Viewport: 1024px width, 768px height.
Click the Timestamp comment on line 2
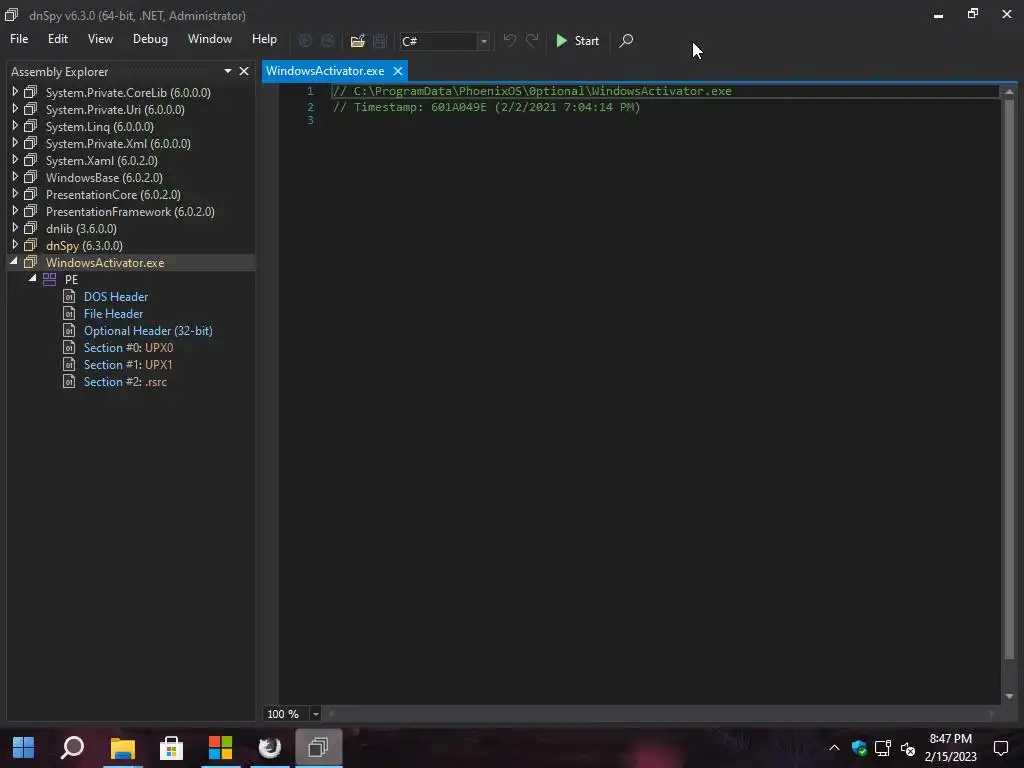(x=487, y=107)
